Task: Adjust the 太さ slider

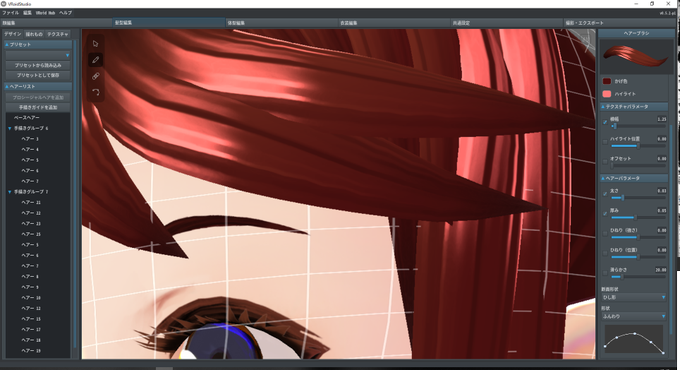Action: click(x=638, y=198)
